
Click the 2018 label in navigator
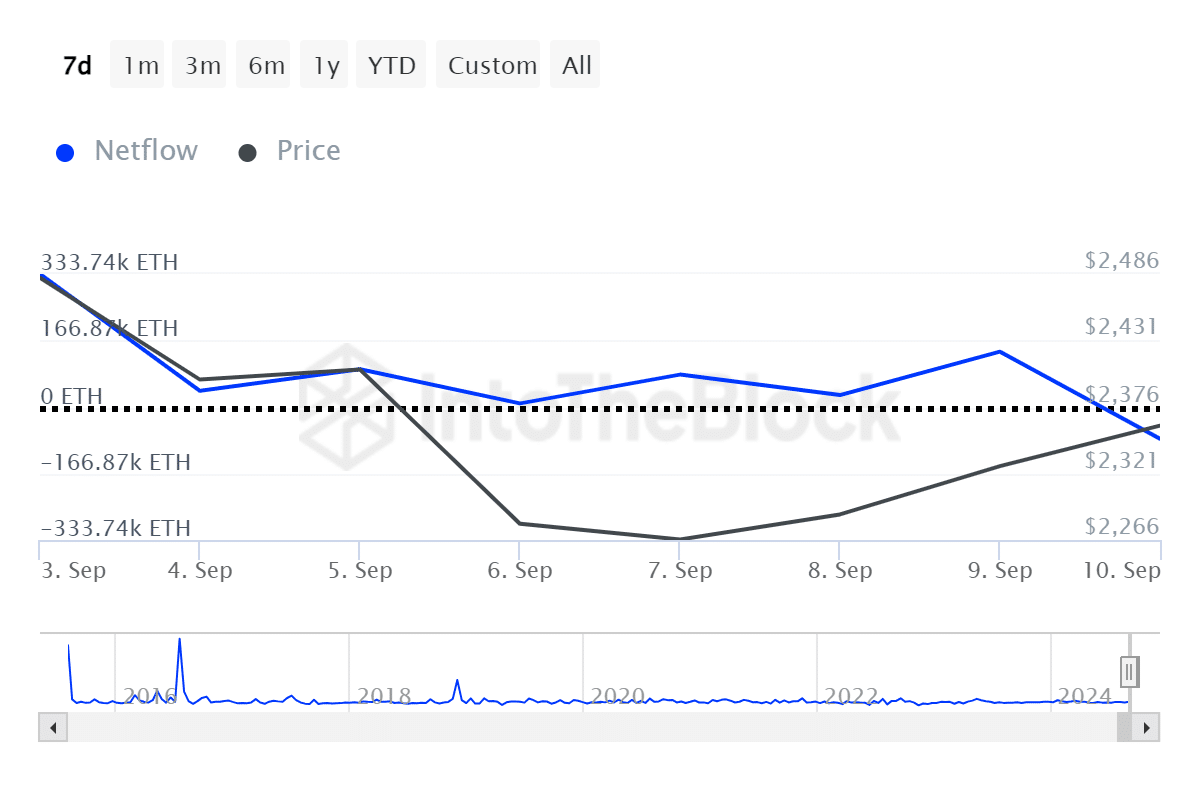coord(385,696)
